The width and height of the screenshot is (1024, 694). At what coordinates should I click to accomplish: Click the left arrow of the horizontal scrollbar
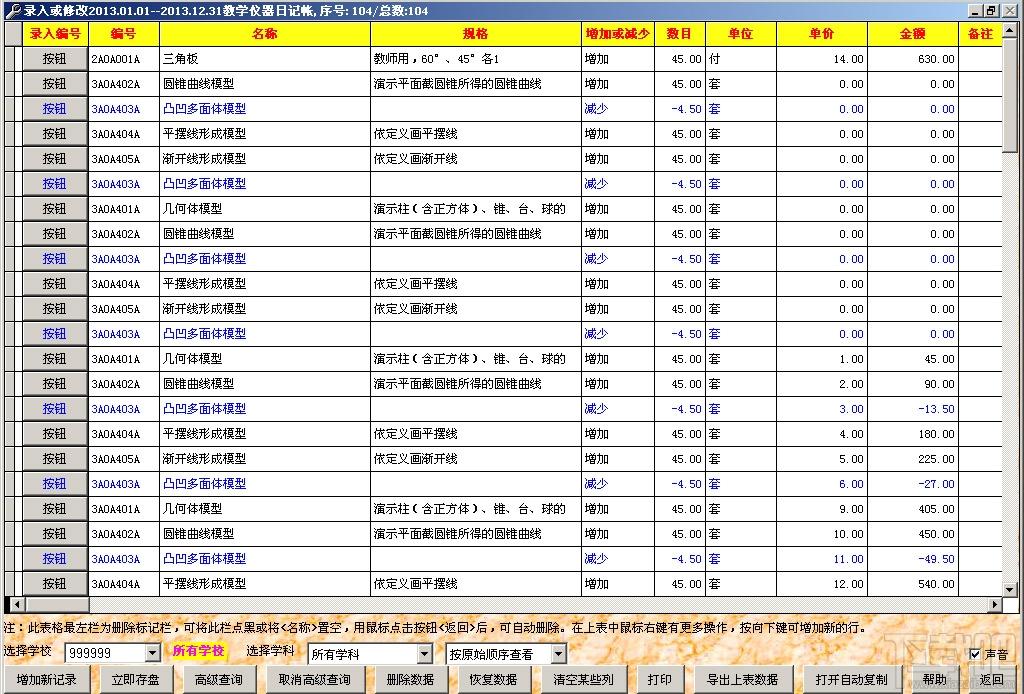tap(16, 604)
